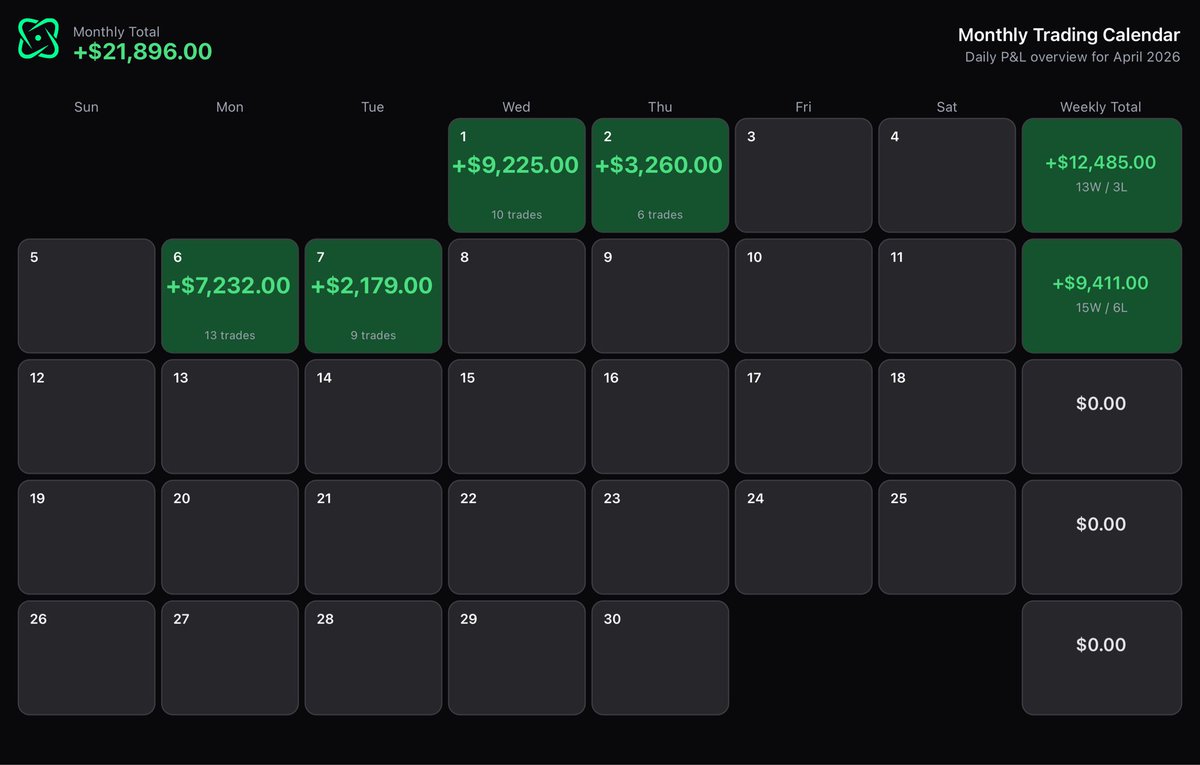Select the empty day cell for April 30
Image resolution: width=1200 pixels, height=765 pixels.
660,658
